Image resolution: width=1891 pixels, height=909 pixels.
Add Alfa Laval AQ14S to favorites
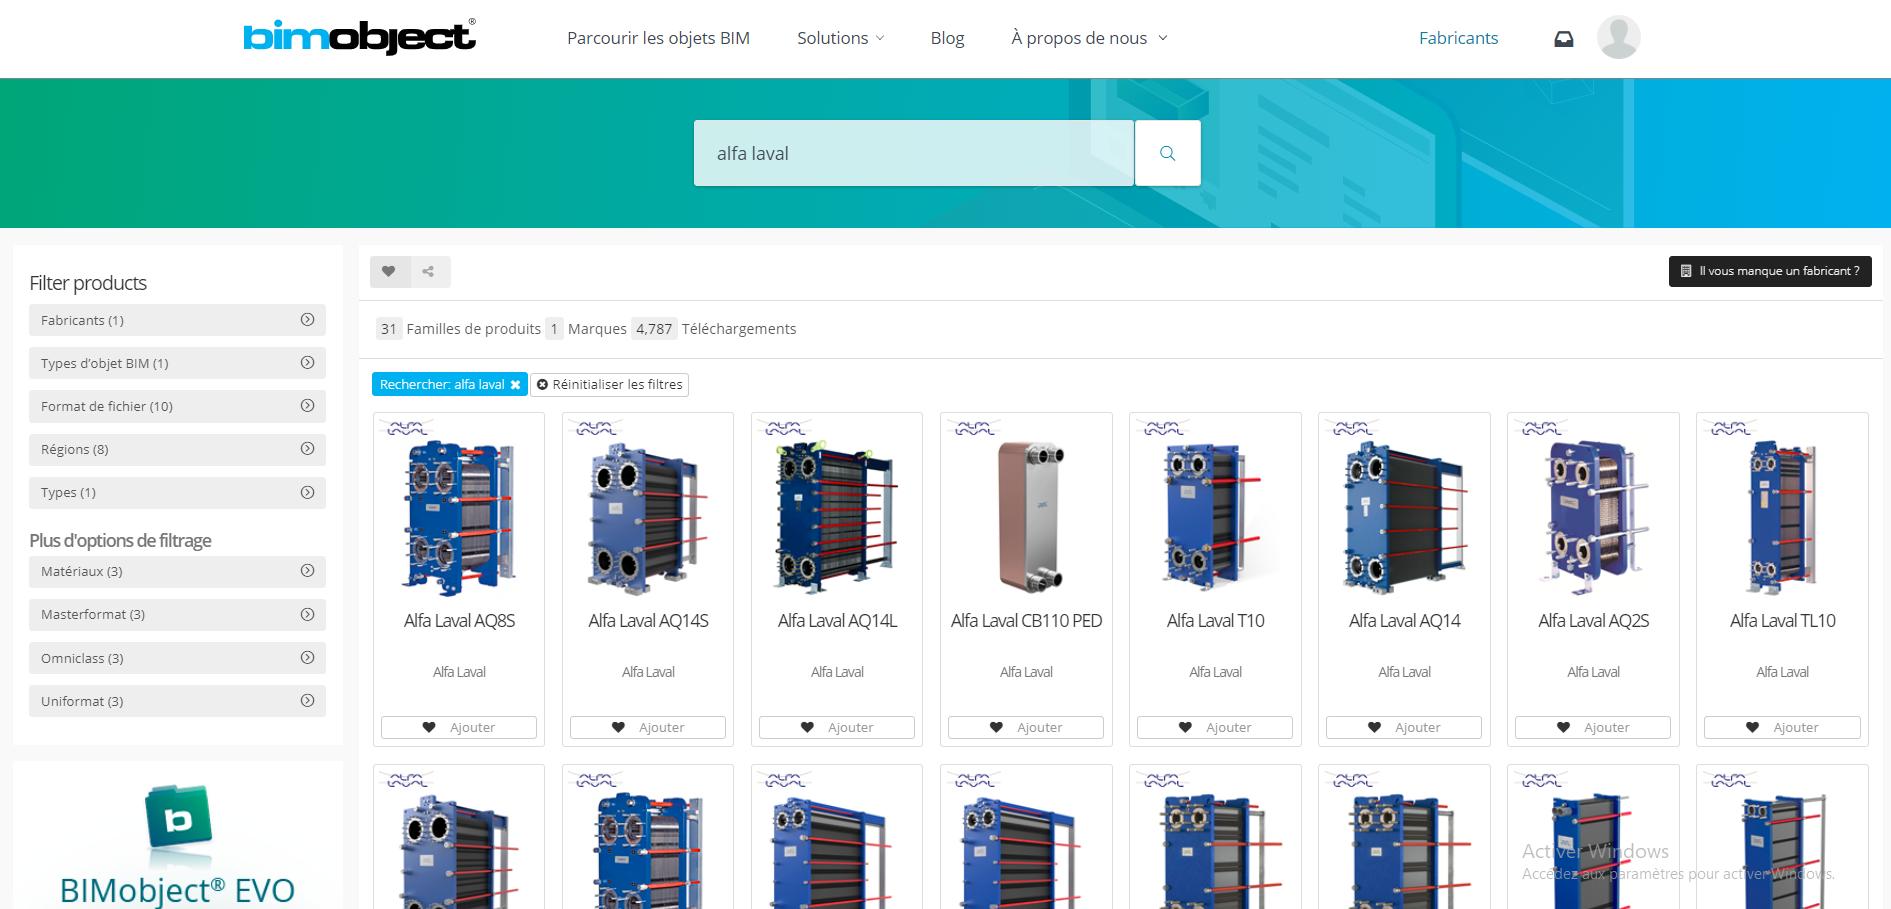pyautogui.click(x=648, y=727)
